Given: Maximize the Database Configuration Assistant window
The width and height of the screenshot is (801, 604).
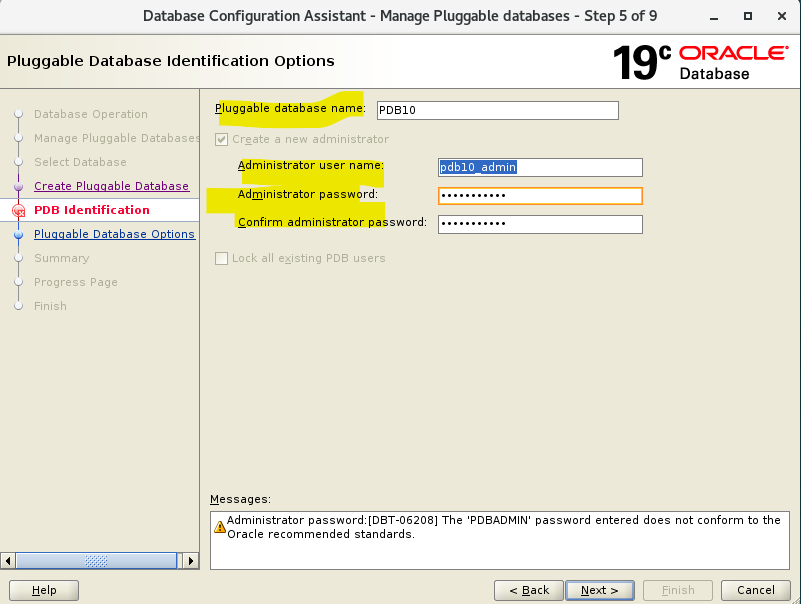Looking at the screenshot, I should point(748,16).
